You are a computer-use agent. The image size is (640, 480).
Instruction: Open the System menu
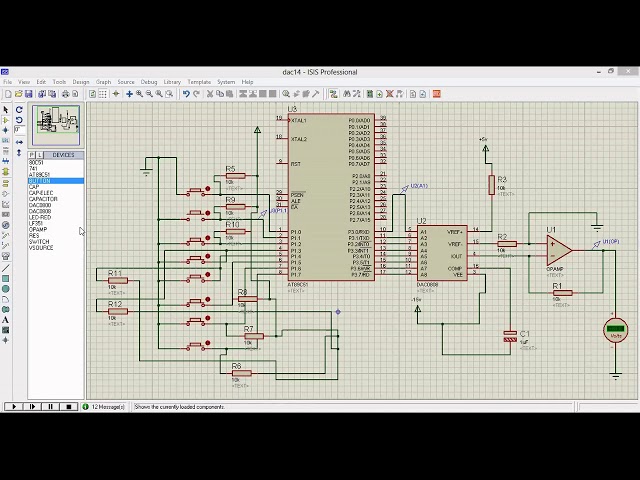pyautogui.click(x=226, y=82)
